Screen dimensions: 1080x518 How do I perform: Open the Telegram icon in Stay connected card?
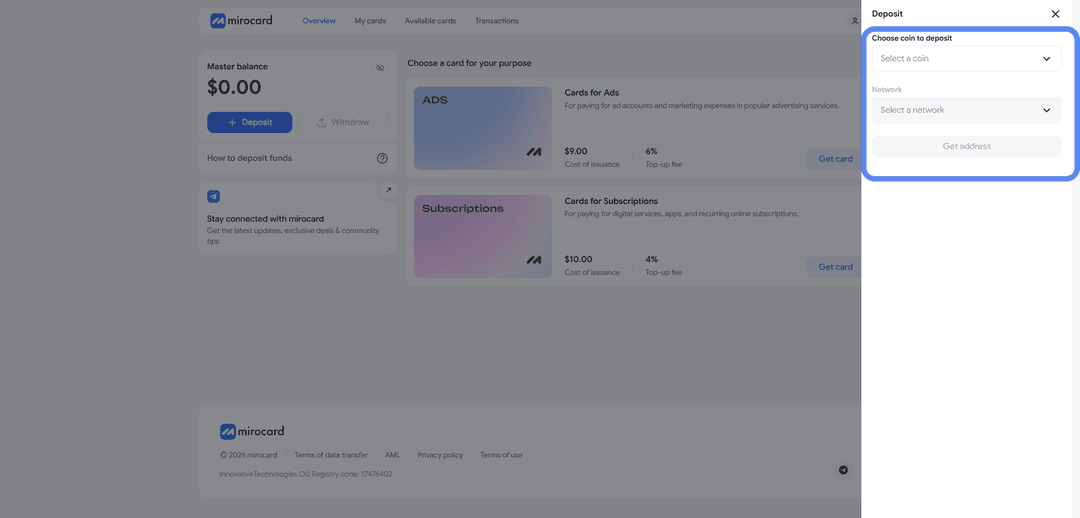point(214,196)
